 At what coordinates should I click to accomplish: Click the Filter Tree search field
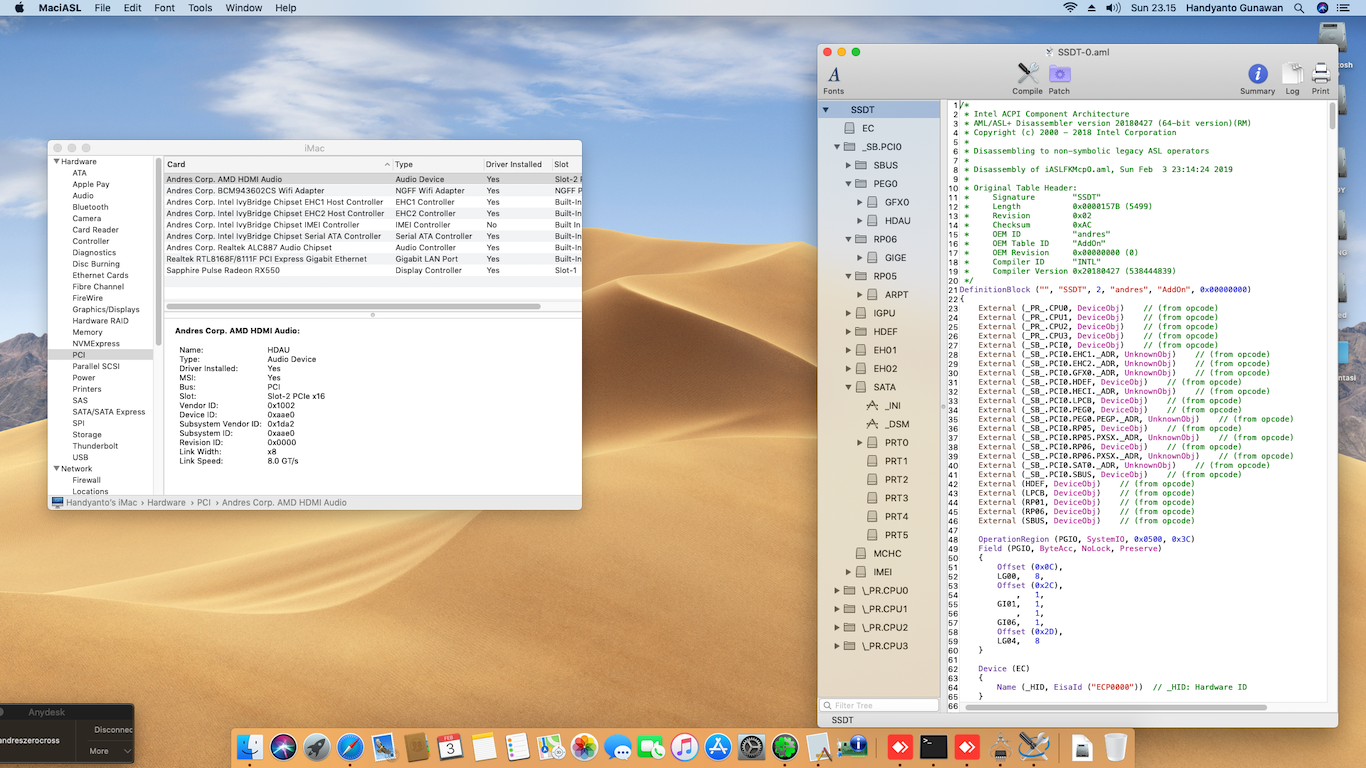pyautogui.click(x=879, y=705)
